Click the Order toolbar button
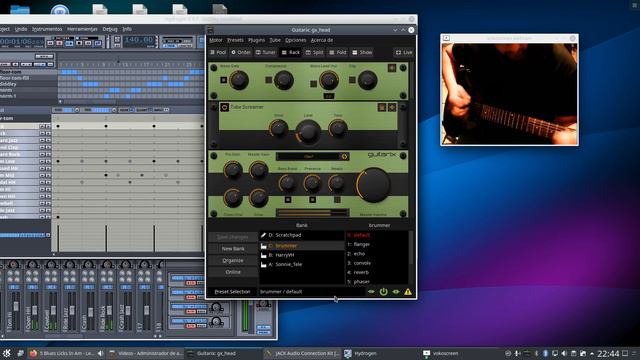The width and height of the screenshot is (640, 360). [x=241, y=52]
